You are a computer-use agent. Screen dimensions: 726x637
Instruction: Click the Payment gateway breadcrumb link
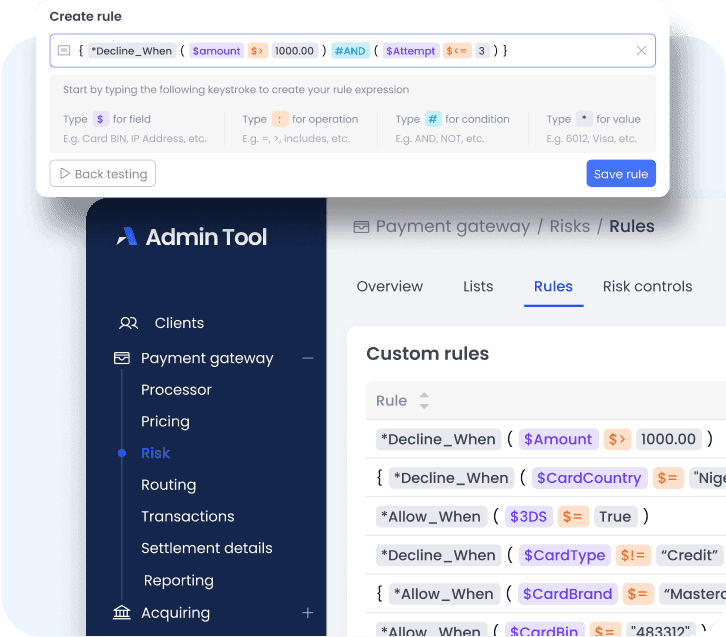click(453, 226)
